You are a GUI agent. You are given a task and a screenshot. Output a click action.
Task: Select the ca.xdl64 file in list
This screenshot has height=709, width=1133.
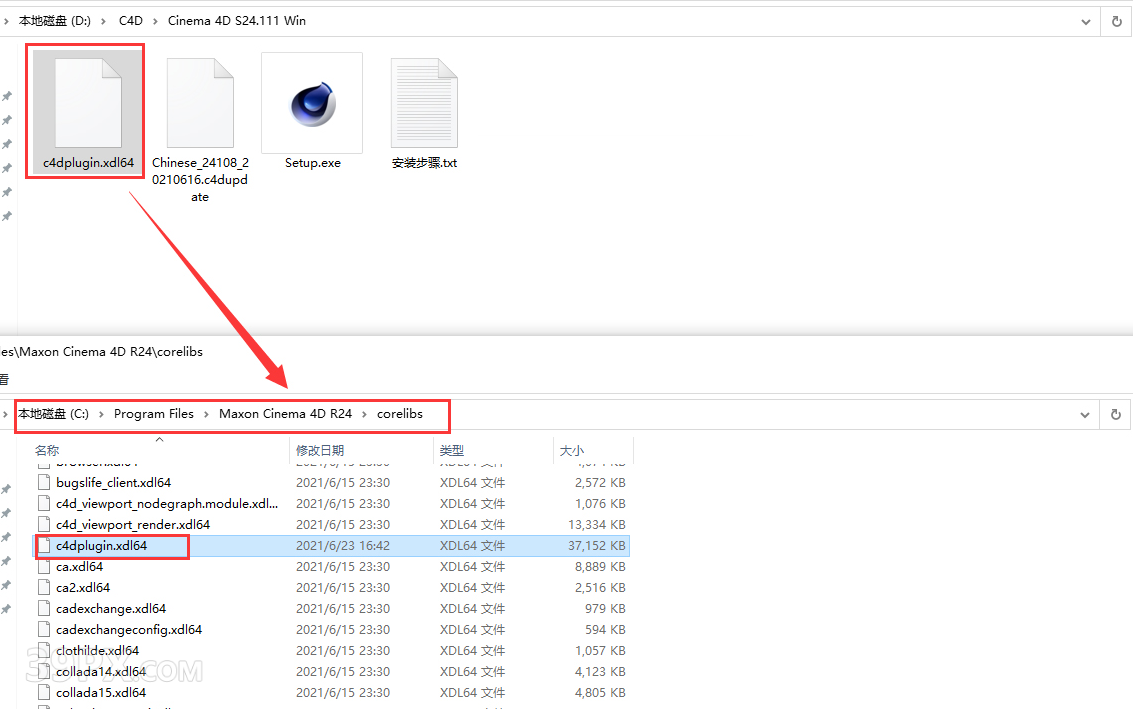[x=79, y=567]
